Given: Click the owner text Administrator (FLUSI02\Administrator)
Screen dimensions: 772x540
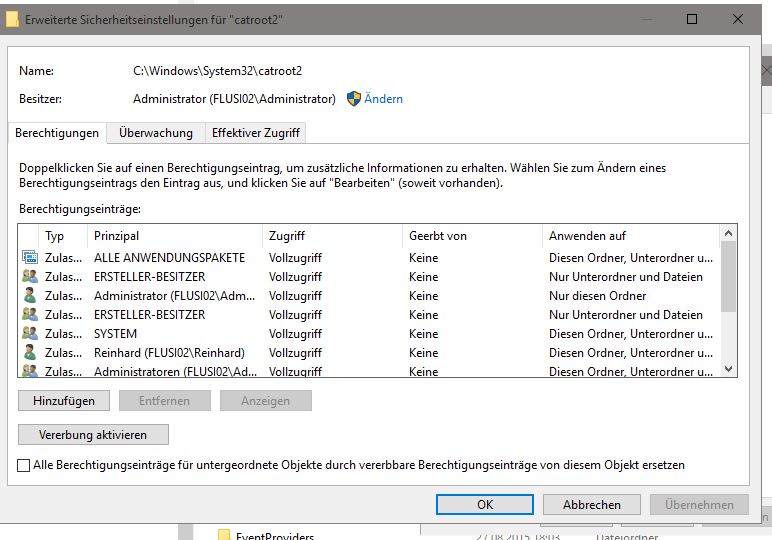Looking at the screenshot, I should coord(234,98).
